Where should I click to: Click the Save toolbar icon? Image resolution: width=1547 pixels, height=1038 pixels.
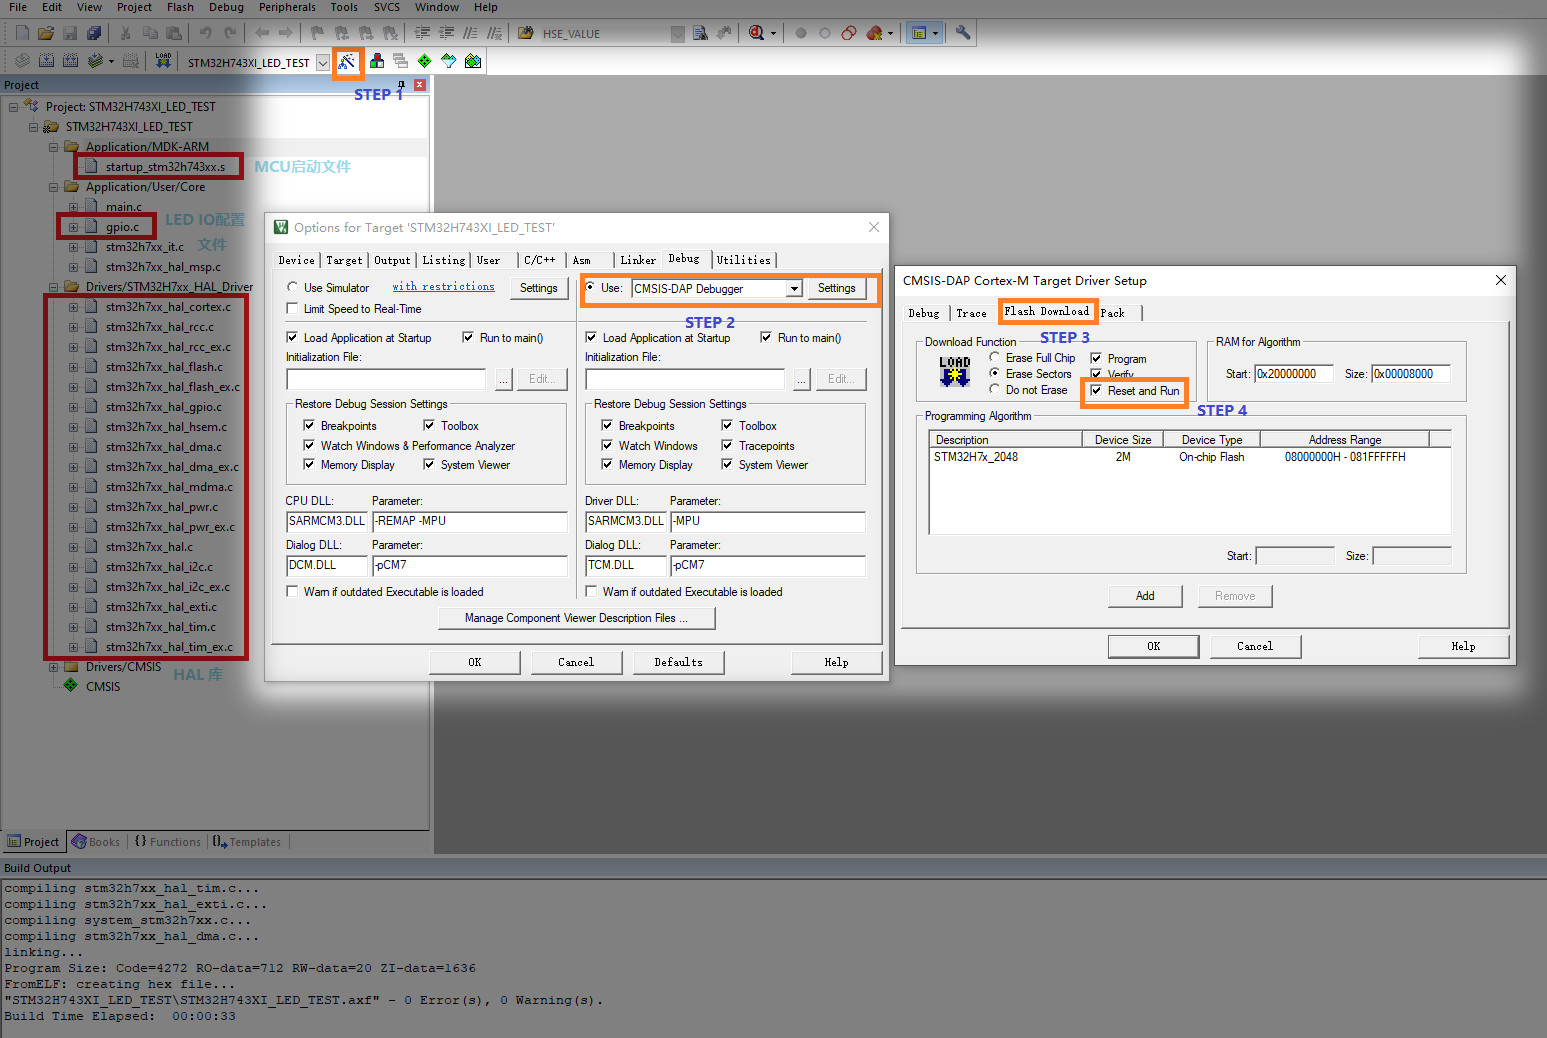pyautogui.click(x=70, y=33)
